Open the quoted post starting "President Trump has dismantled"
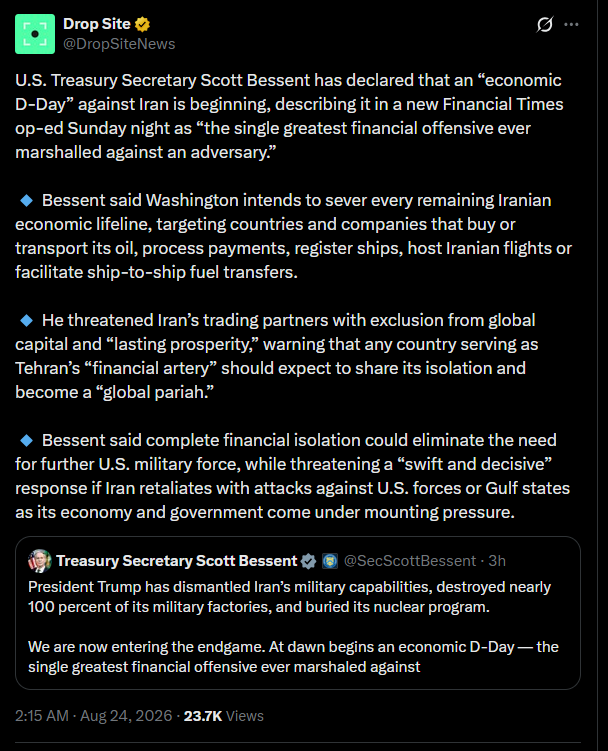The image size is (608, 751). pos(298,613)
